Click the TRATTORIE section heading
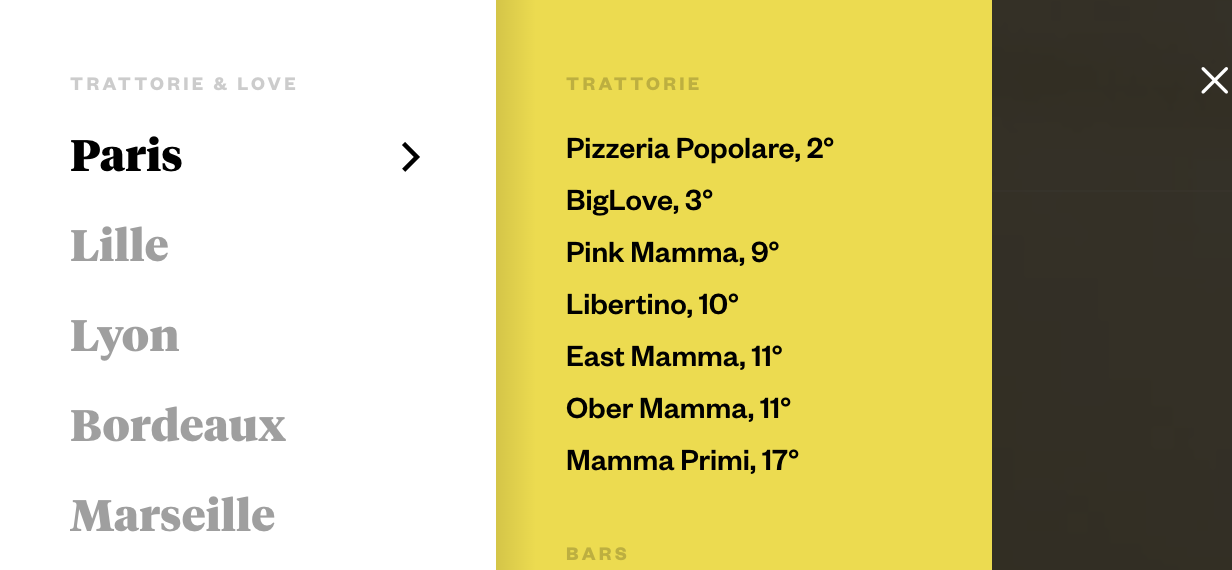The height and width of the screenshot is (570, 1232). tap(633, 84)
